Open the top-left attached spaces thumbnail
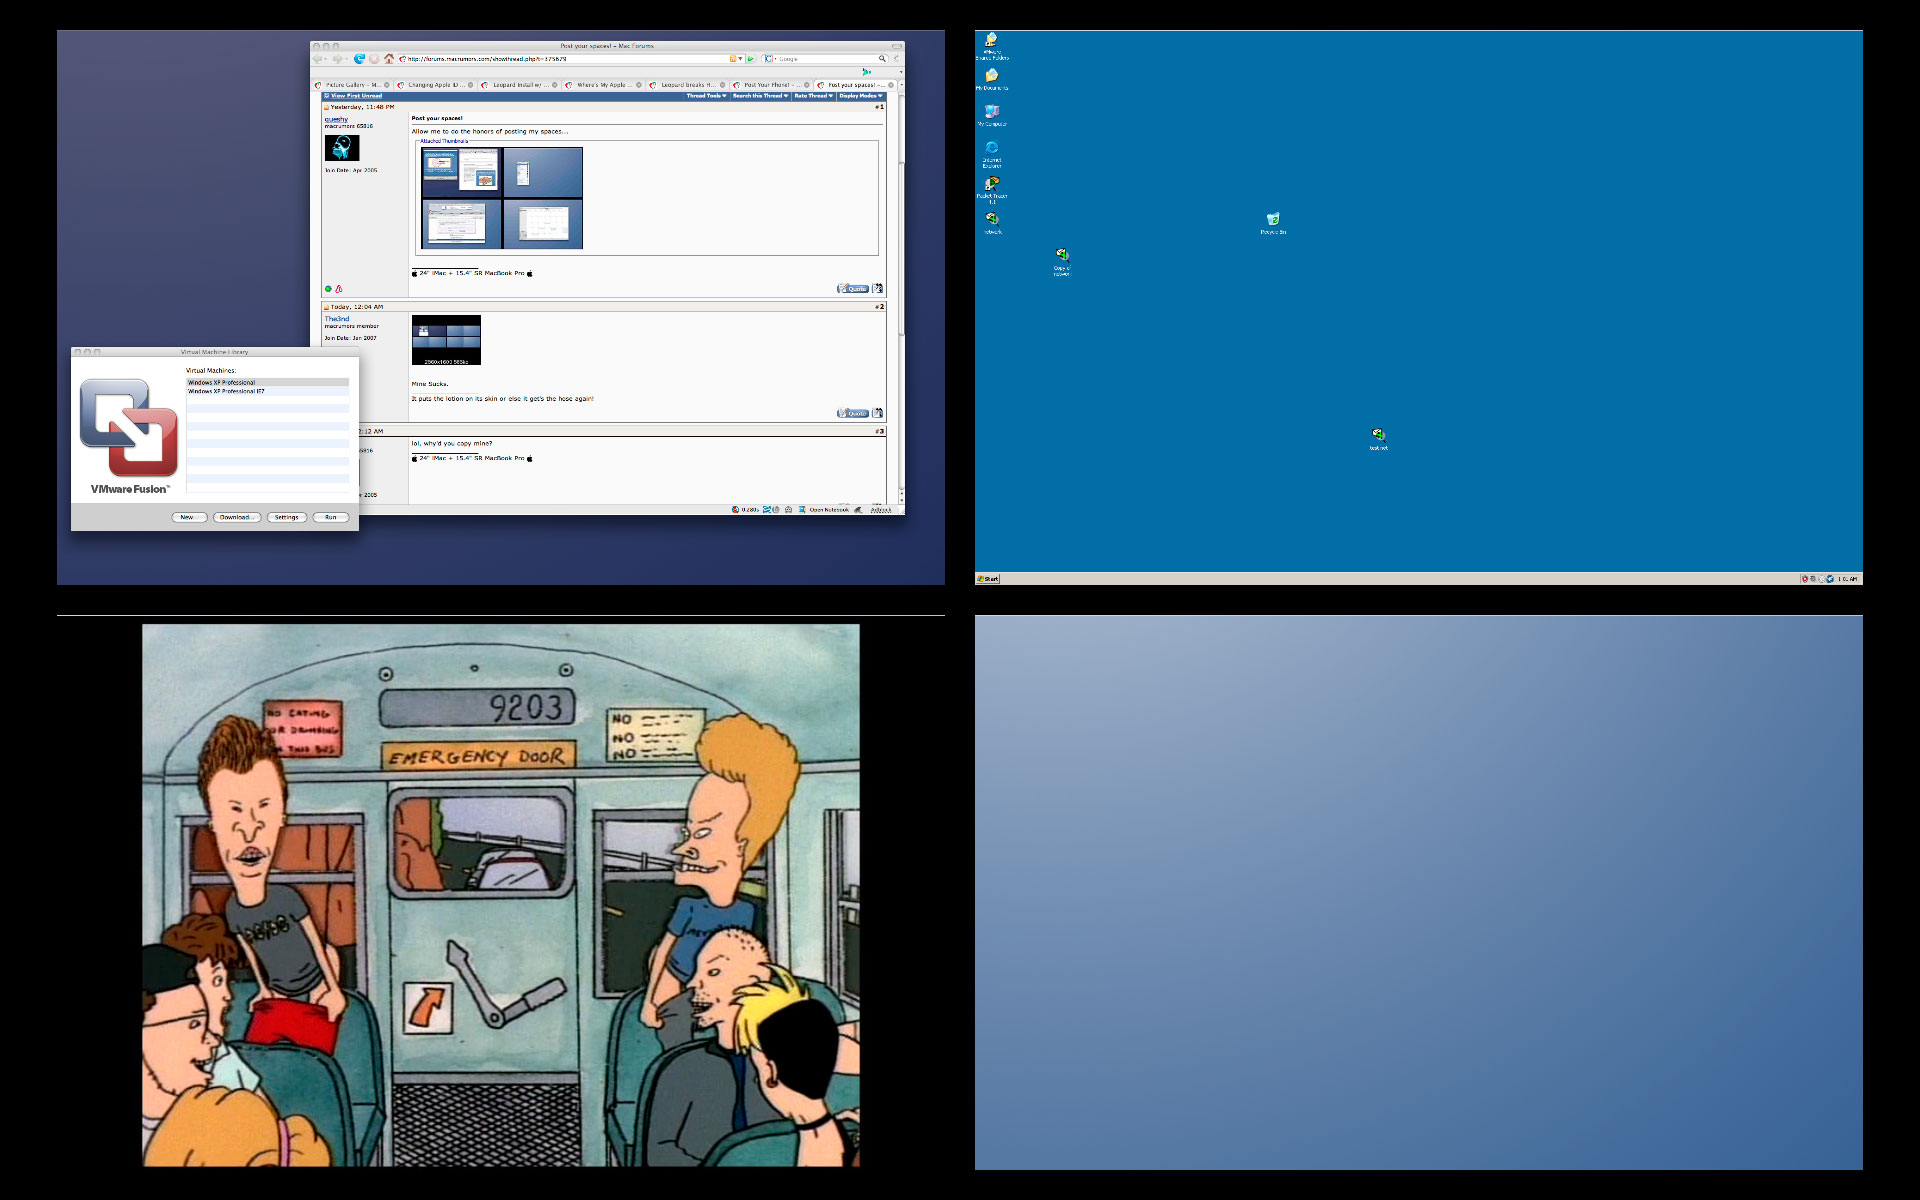The width and height of the screenshot is (1920, 1200). point(461,172)
